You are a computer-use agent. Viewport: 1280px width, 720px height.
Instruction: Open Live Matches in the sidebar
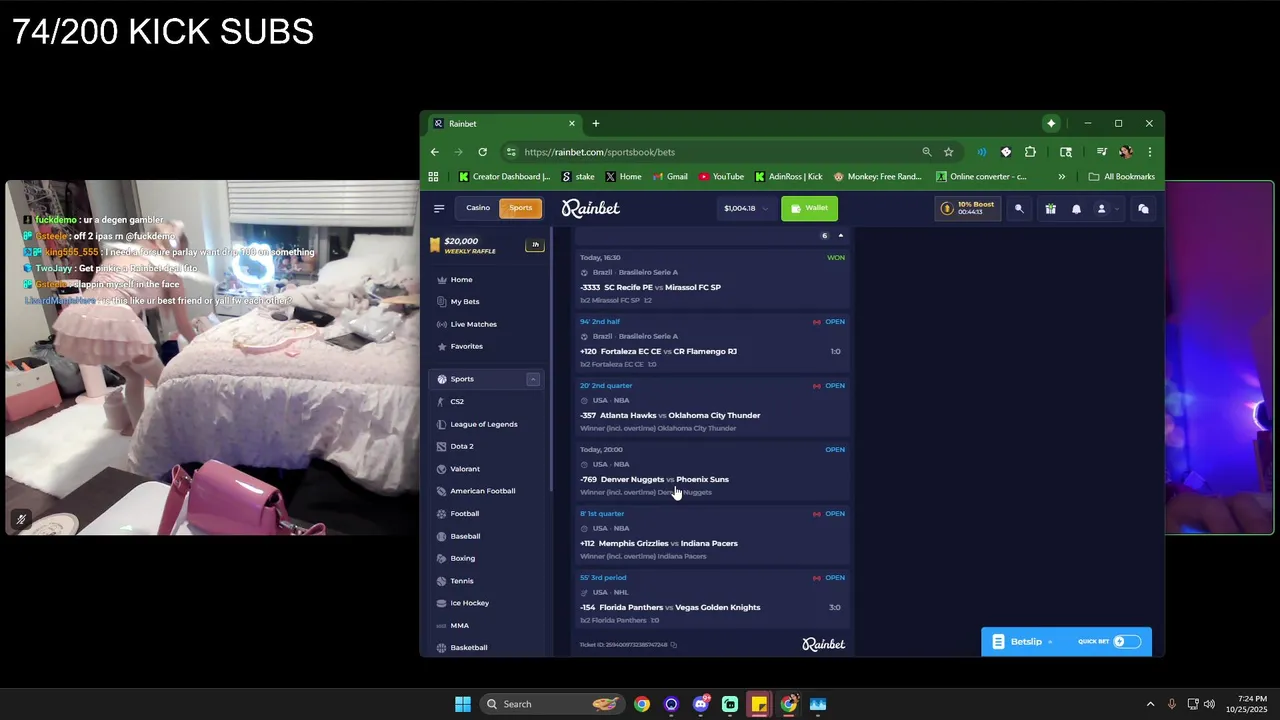pos(473,324)
